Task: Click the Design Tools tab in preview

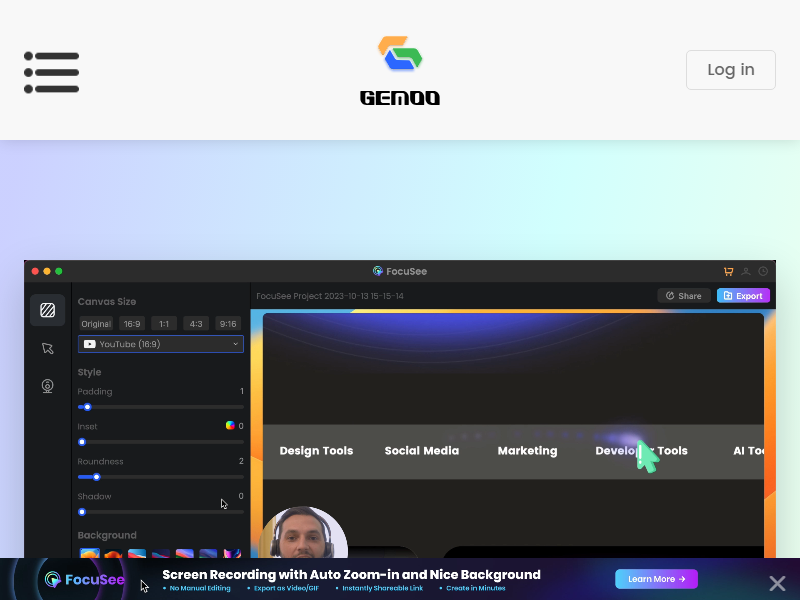Action: (316, 451)
